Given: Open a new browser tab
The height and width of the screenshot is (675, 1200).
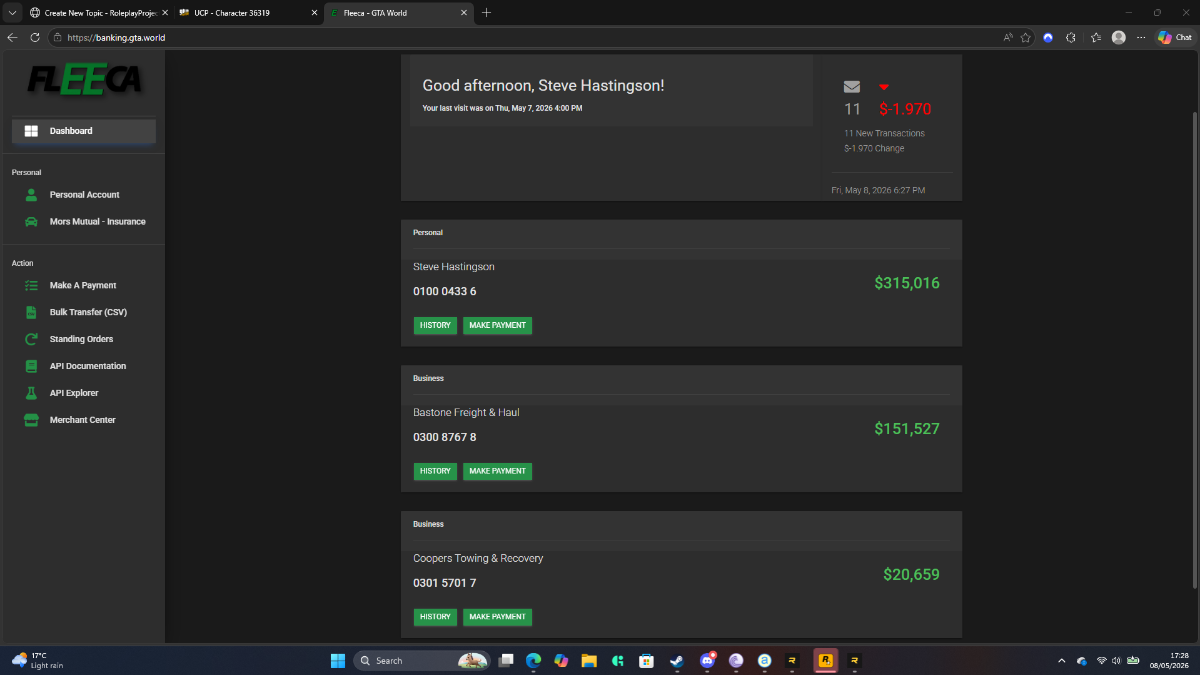Looking at the screenshot, I should pyautogui.click(x=487, y=13).
